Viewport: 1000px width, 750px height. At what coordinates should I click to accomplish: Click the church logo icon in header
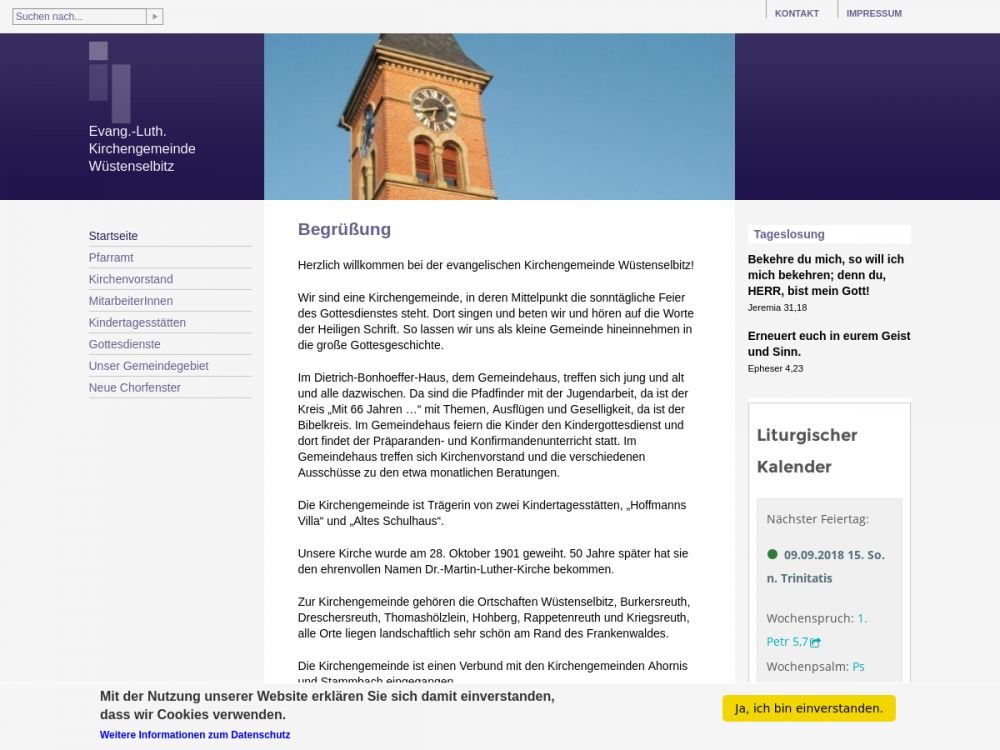109,80
